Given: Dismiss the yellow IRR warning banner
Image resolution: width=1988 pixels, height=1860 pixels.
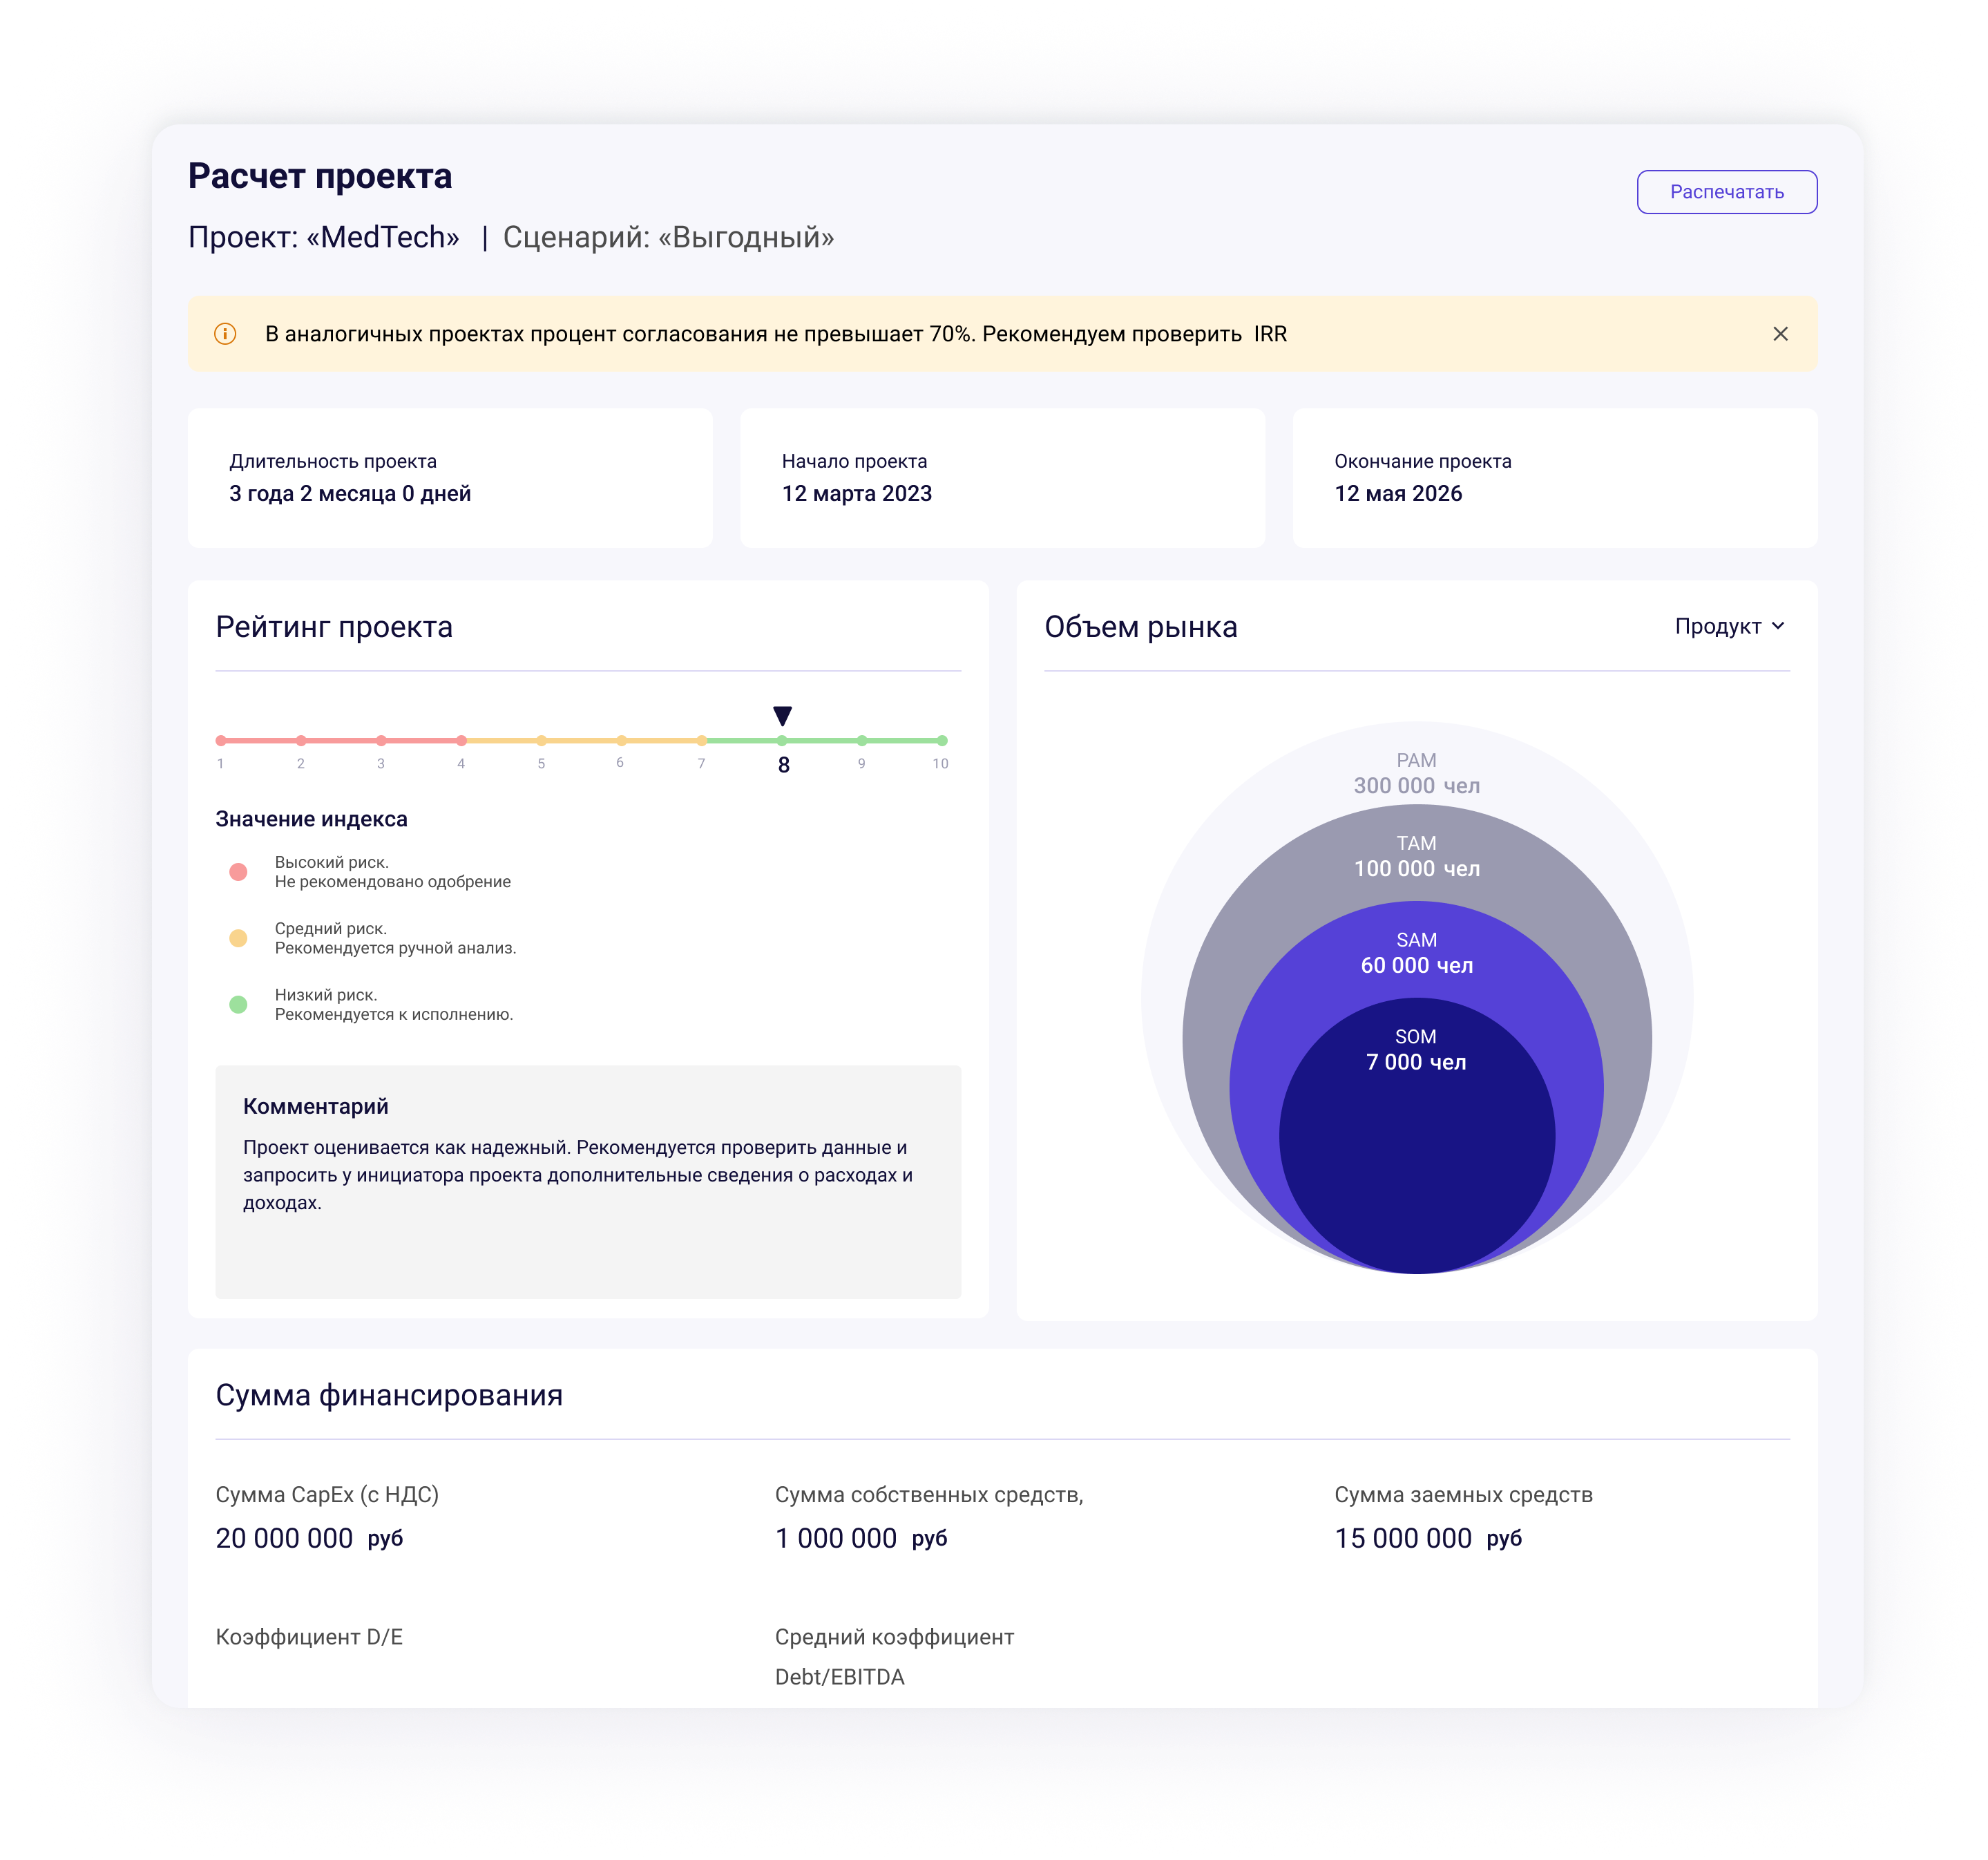Looking at the screenshot, I should [1780, 334].
